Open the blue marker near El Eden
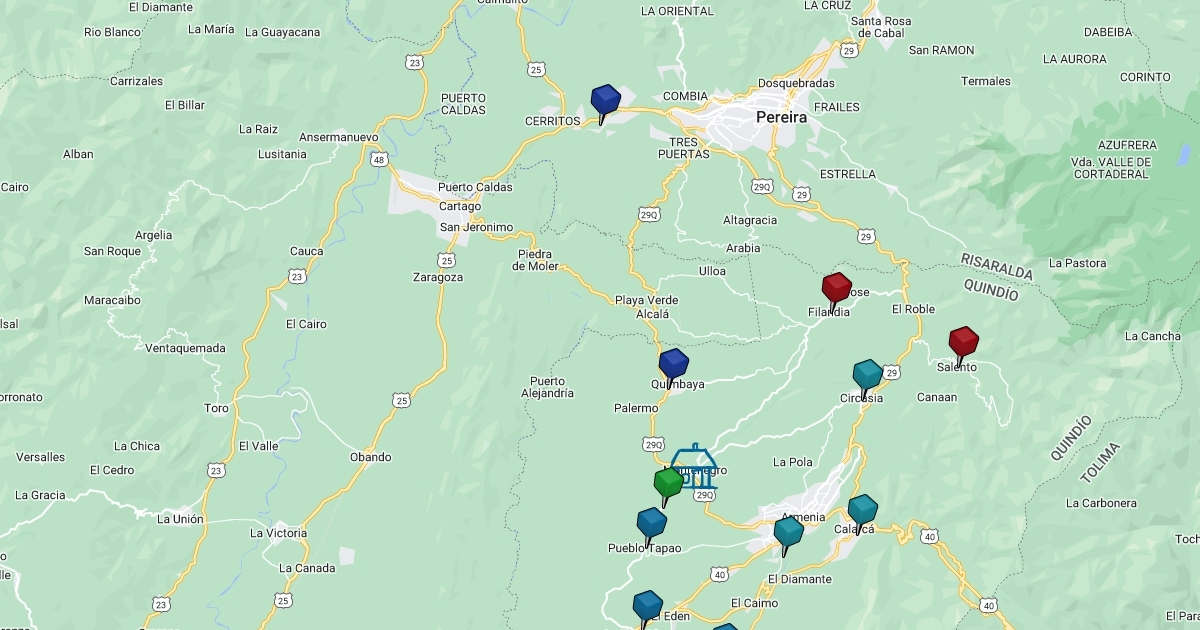This screenshot has height=630, width=1200. [647, 608]
